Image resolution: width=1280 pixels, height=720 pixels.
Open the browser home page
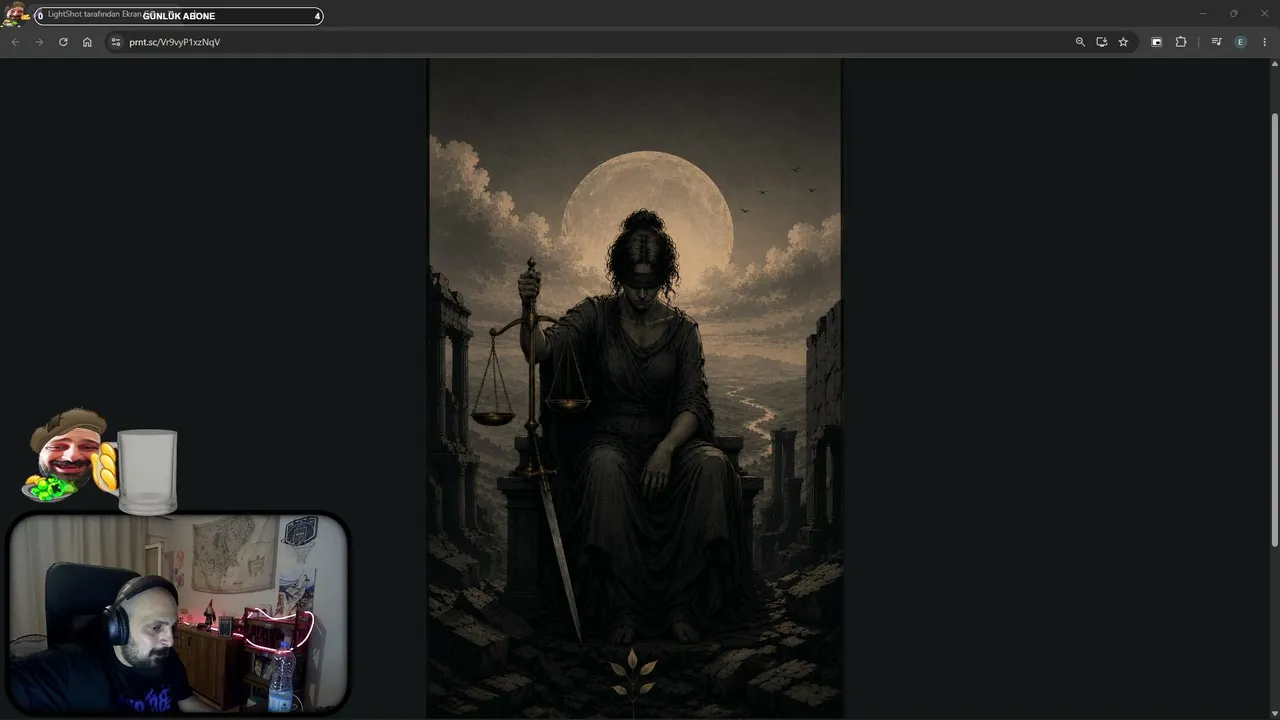point(87,42)
